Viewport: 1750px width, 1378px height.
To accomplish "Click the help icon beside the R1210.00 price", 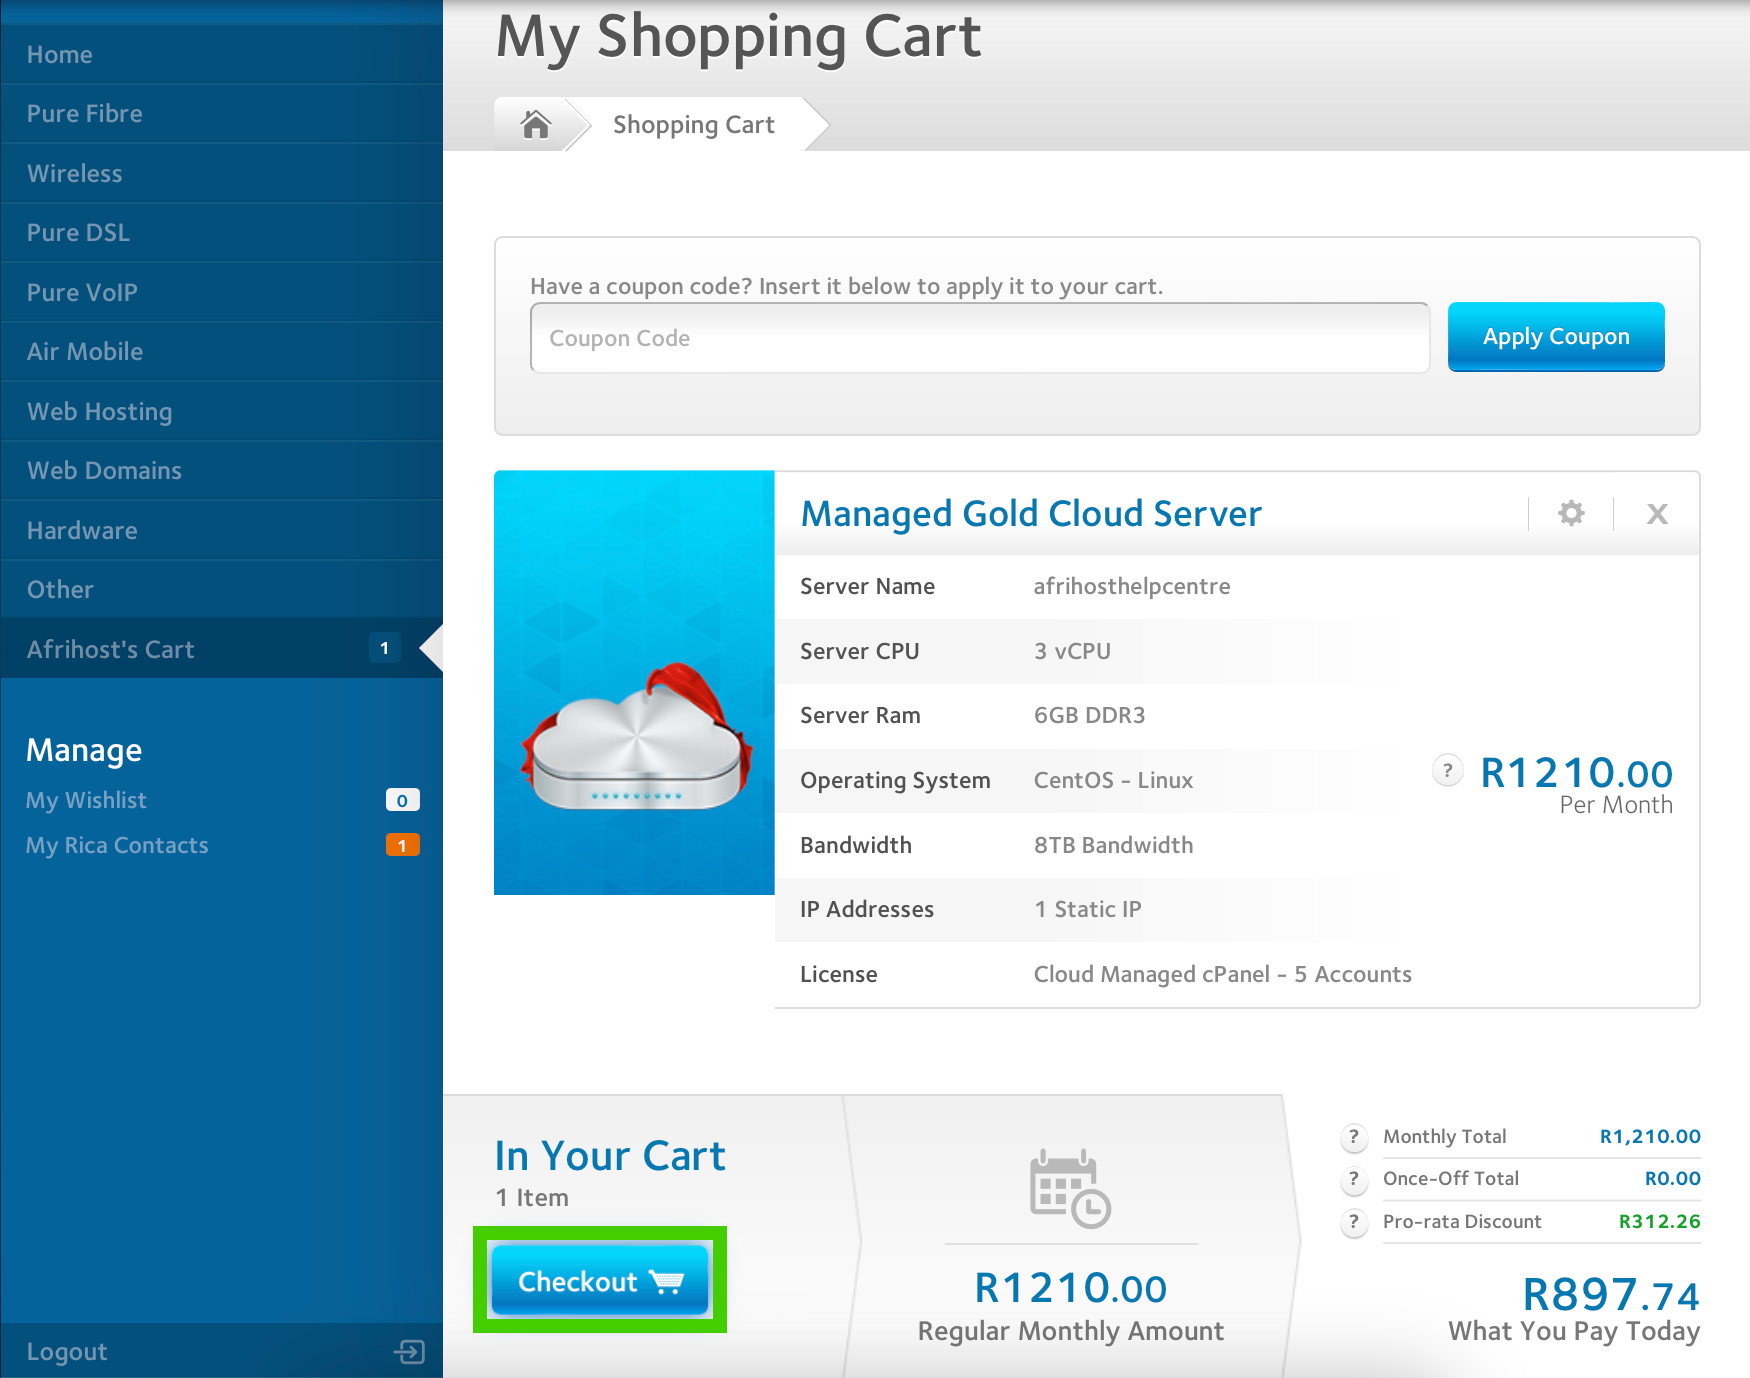I will click(1447, 770).
